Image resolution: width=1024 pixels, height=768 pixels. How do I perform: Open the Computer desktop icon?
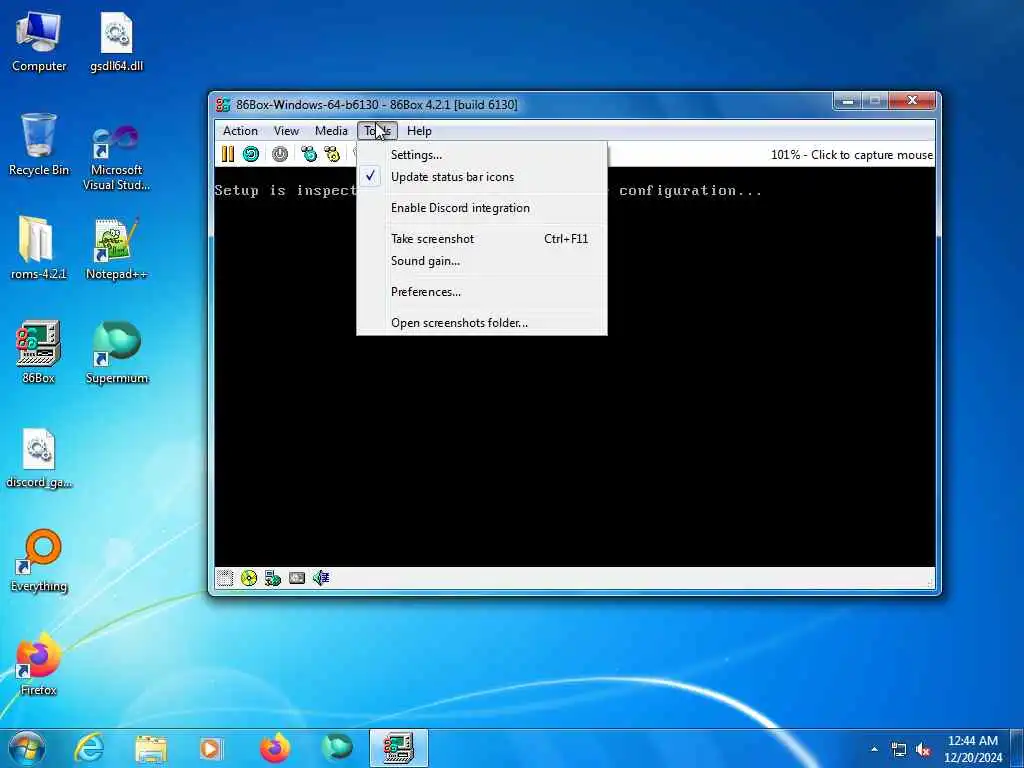(39, 42)
